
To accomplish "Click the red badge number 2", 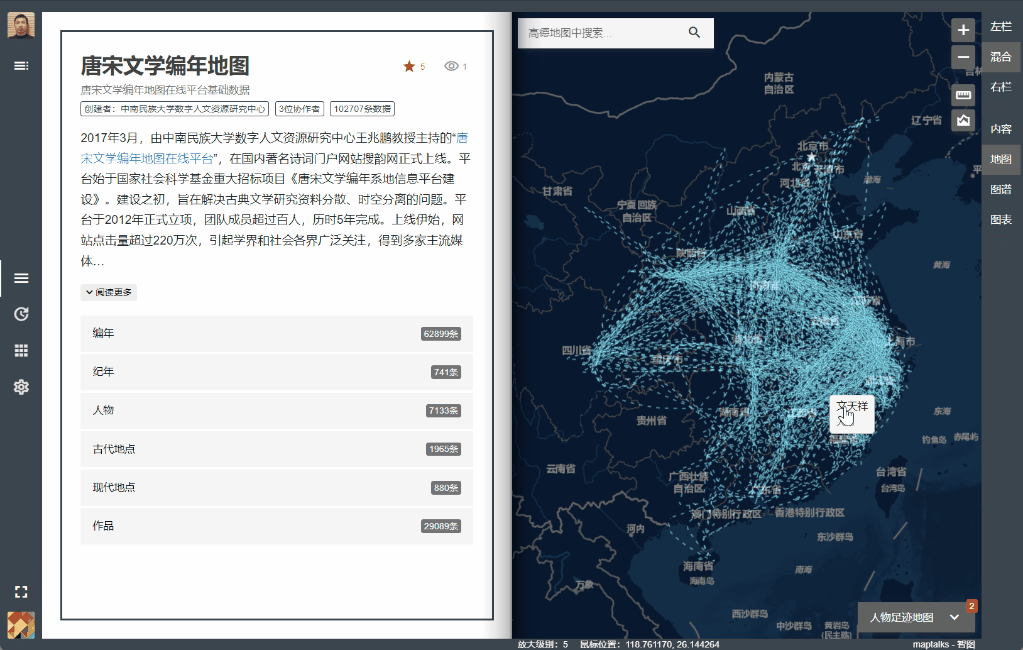I will pyautogui.click(x=971, y=606).
